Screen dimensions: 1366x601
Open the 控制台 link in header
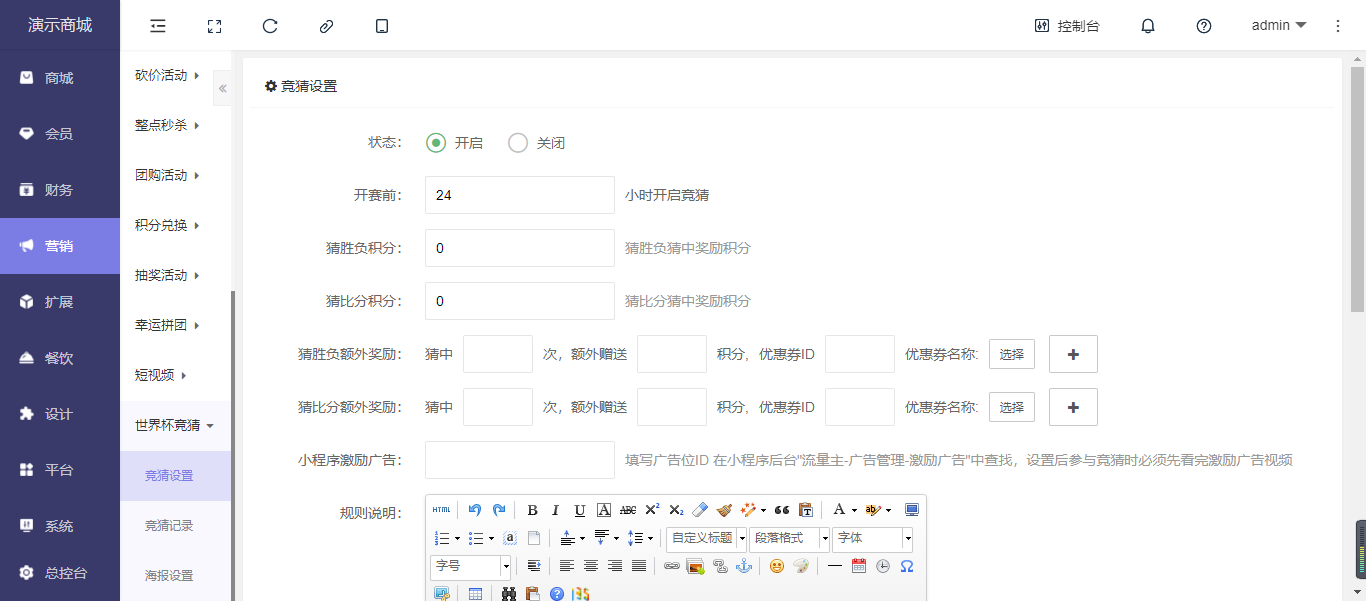coord(1067,26)
